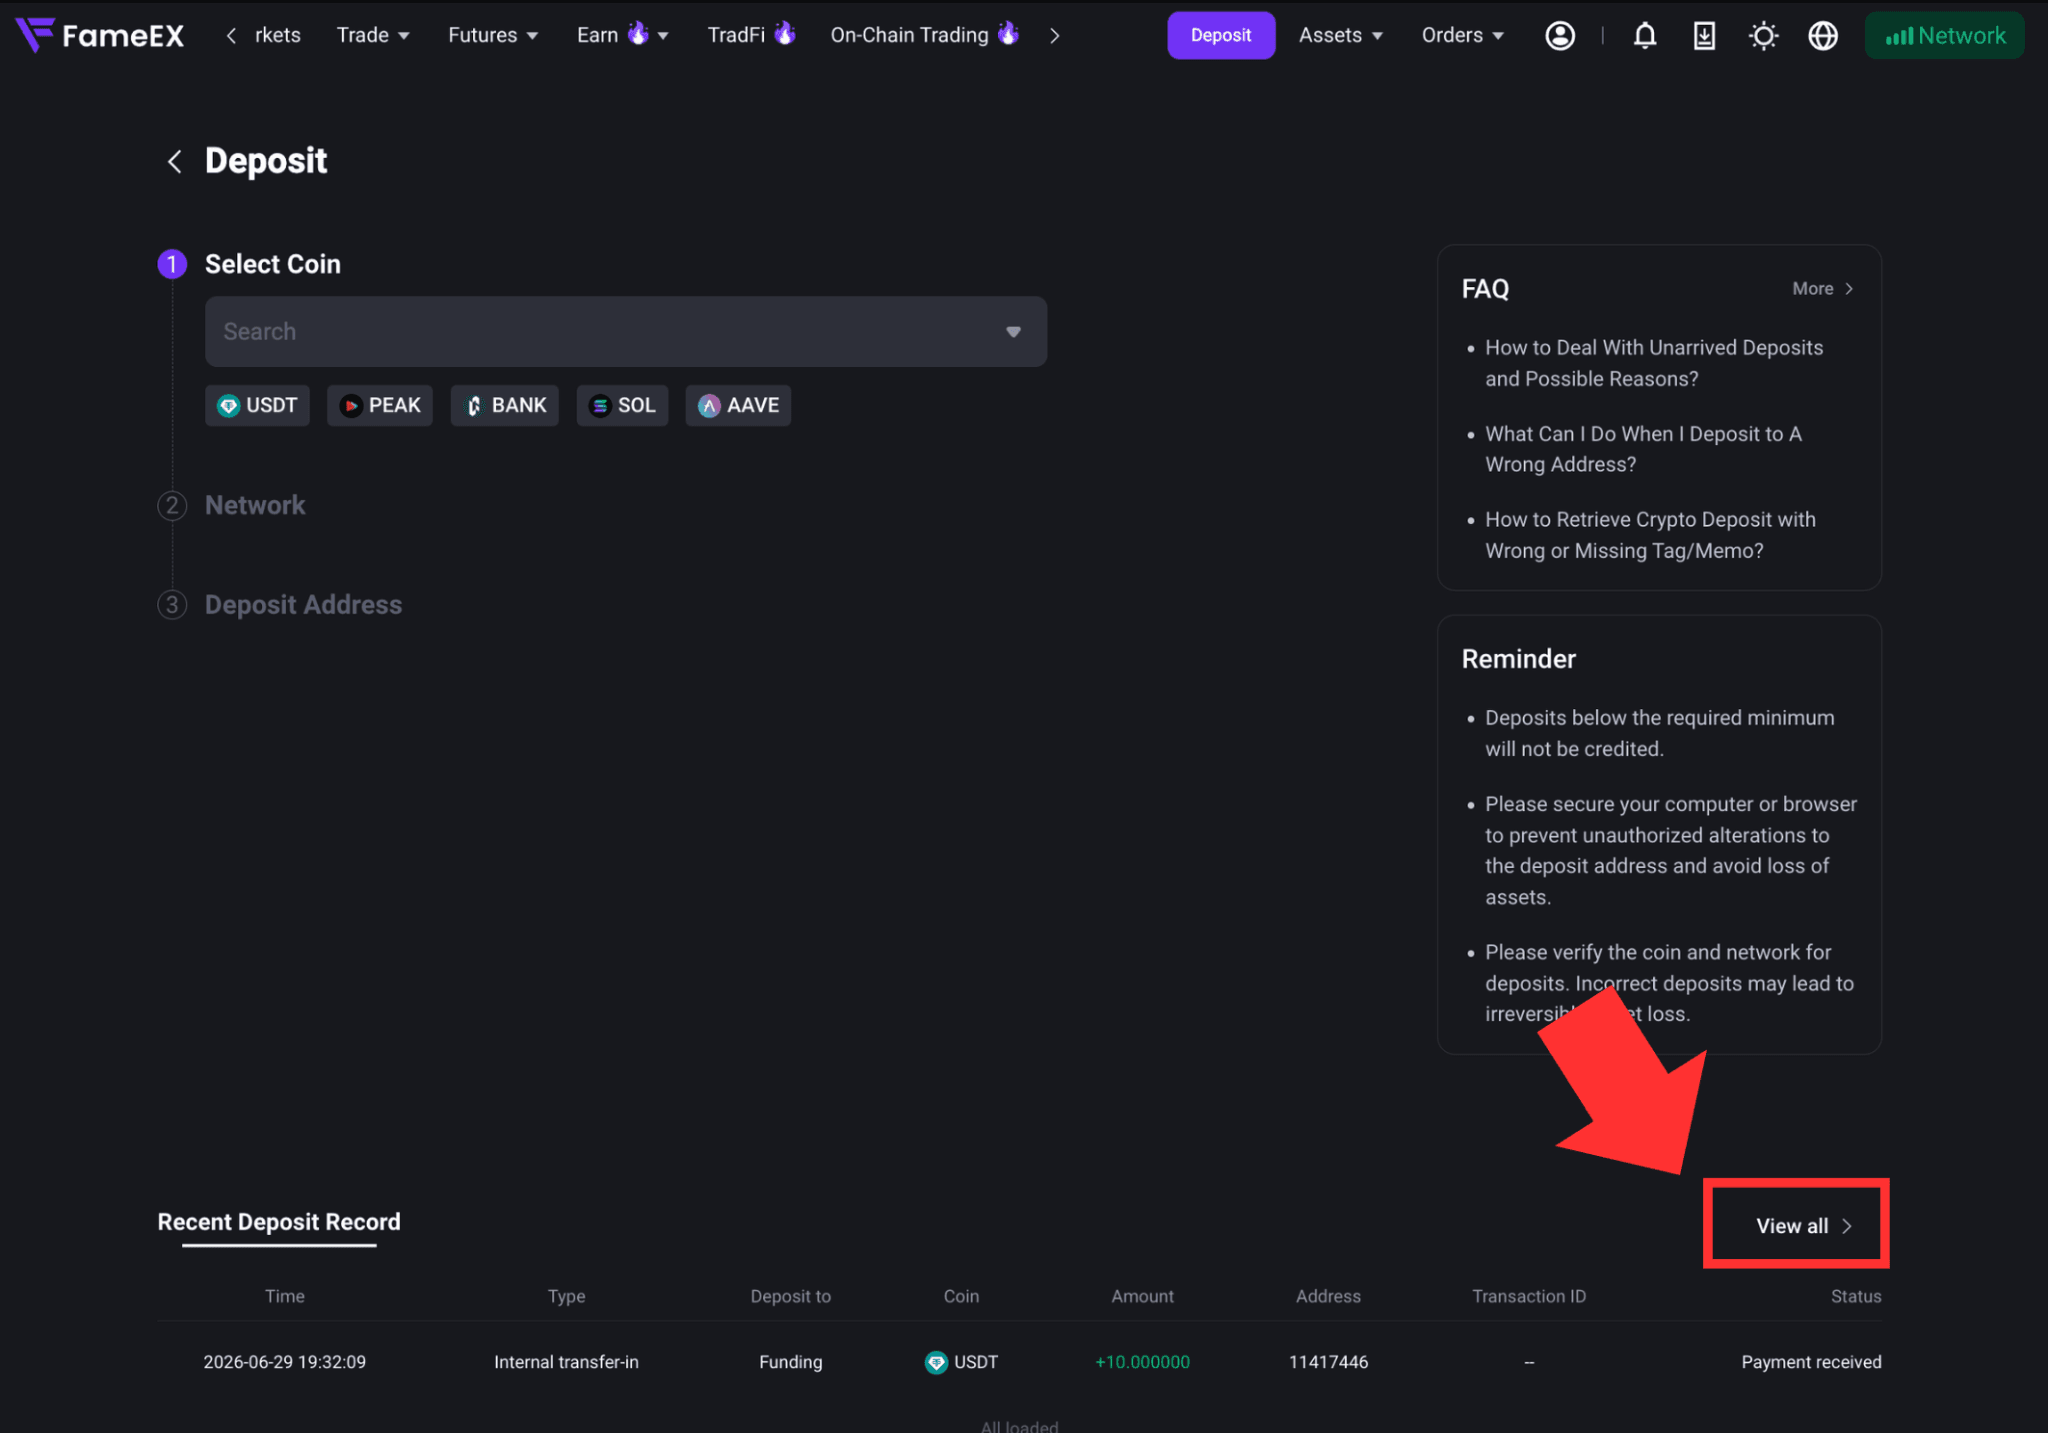Image resolution: width=2048 pixels, height=1433 pixels.
Task: Open the Earn dropdown menu
Action: pyautogui.click(x=622, y=35)
